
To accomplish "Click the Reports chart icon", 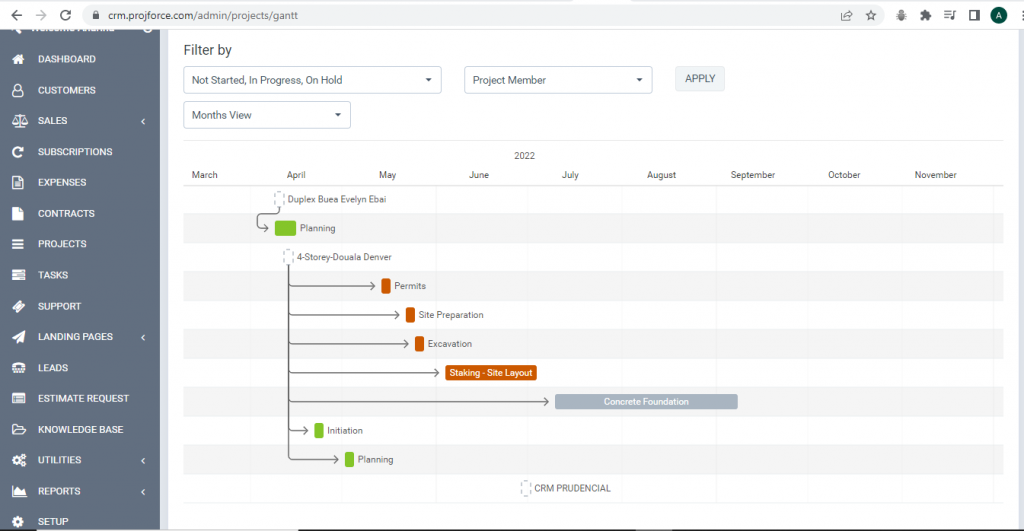I will 17,491.
